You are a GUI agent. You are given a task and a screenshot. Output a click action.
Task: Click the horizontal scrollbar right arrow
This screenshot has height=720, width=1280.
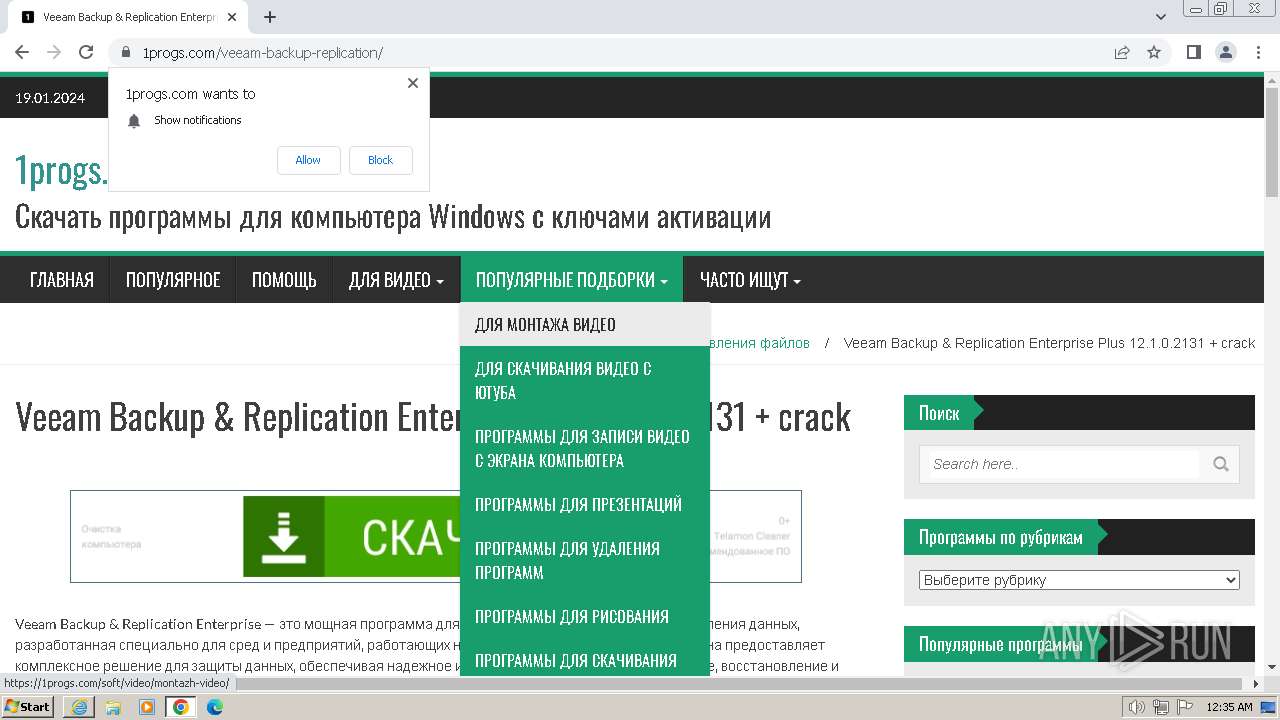1257,684
